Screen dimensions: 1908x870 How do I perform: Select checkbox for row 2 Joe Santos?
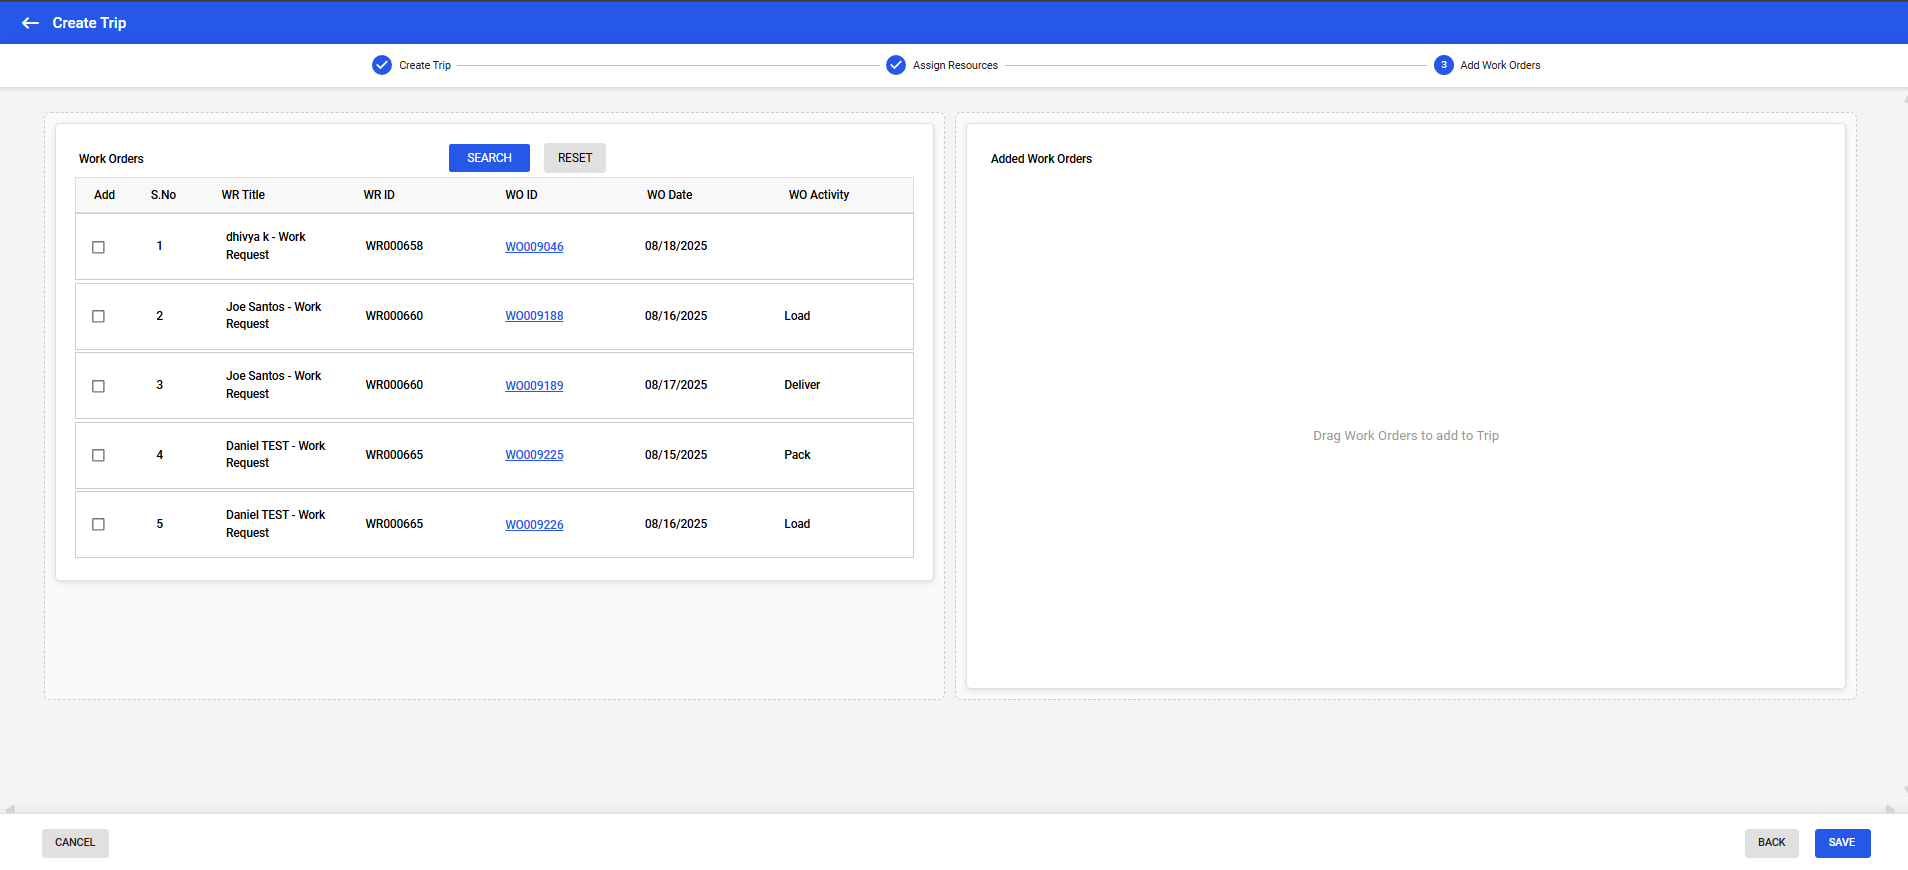98,316
